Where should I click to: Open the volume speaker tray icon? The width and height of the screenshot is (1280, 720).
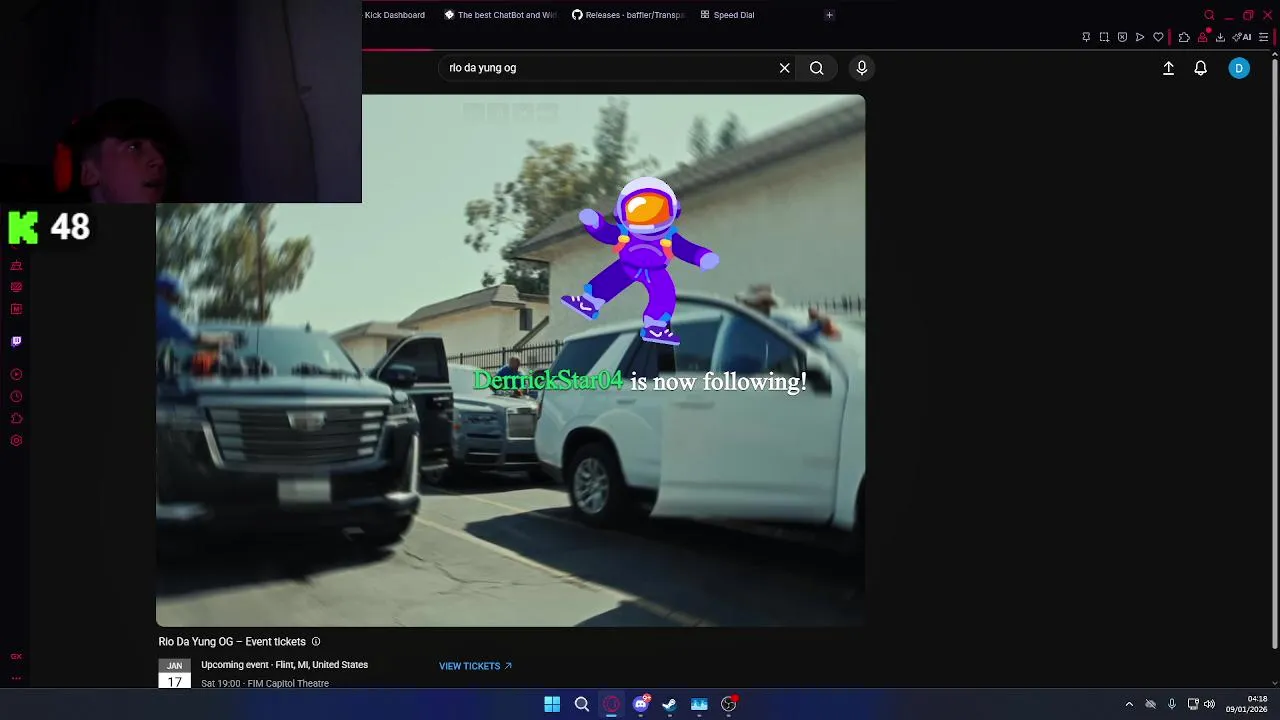(1209, 704)
